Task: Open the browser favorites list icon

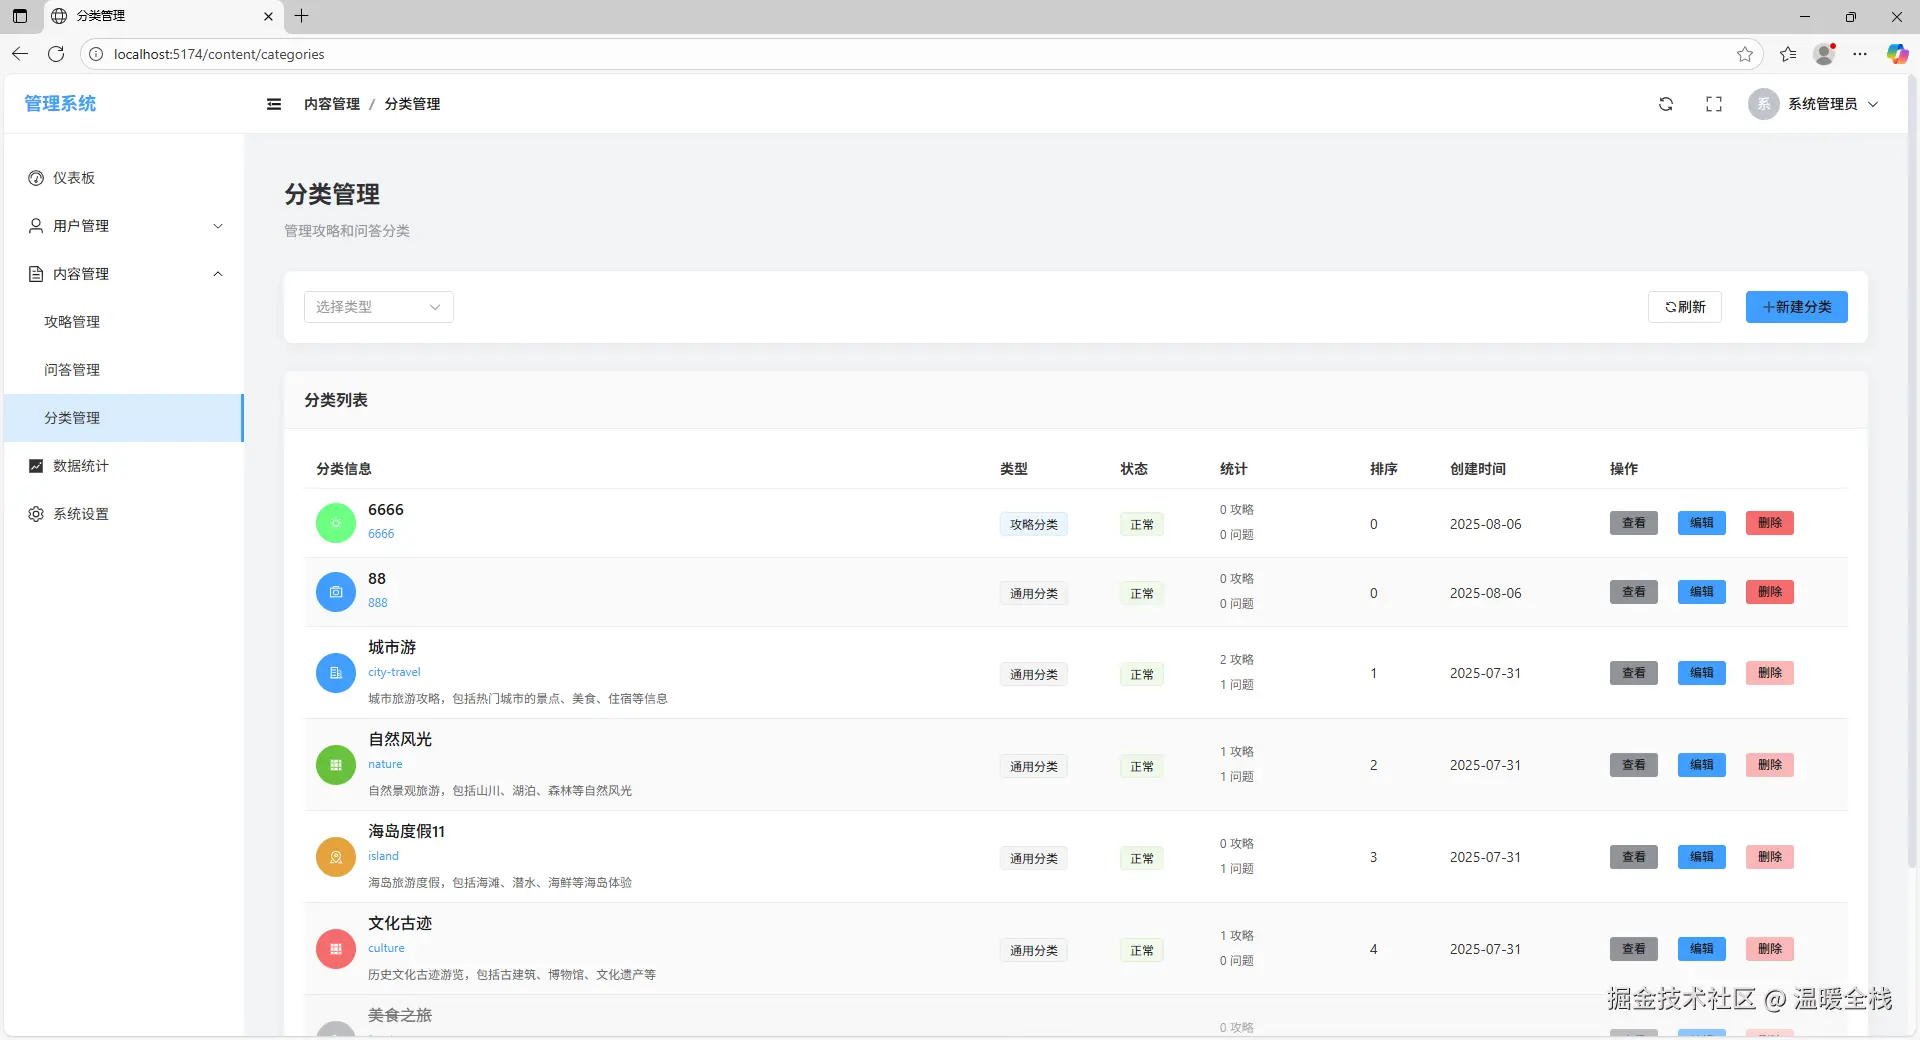Action: pyautogui.click(x=1788, y=54)
